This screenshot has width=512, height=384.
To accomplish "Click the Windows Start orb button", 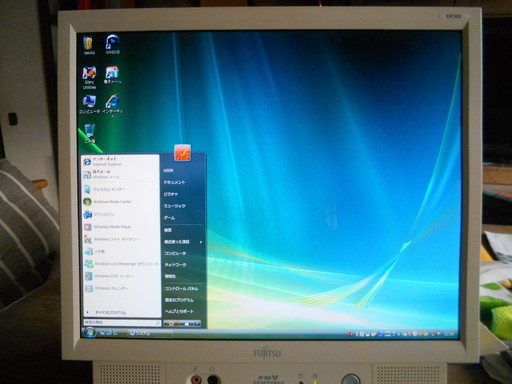I will pos(89,332).
